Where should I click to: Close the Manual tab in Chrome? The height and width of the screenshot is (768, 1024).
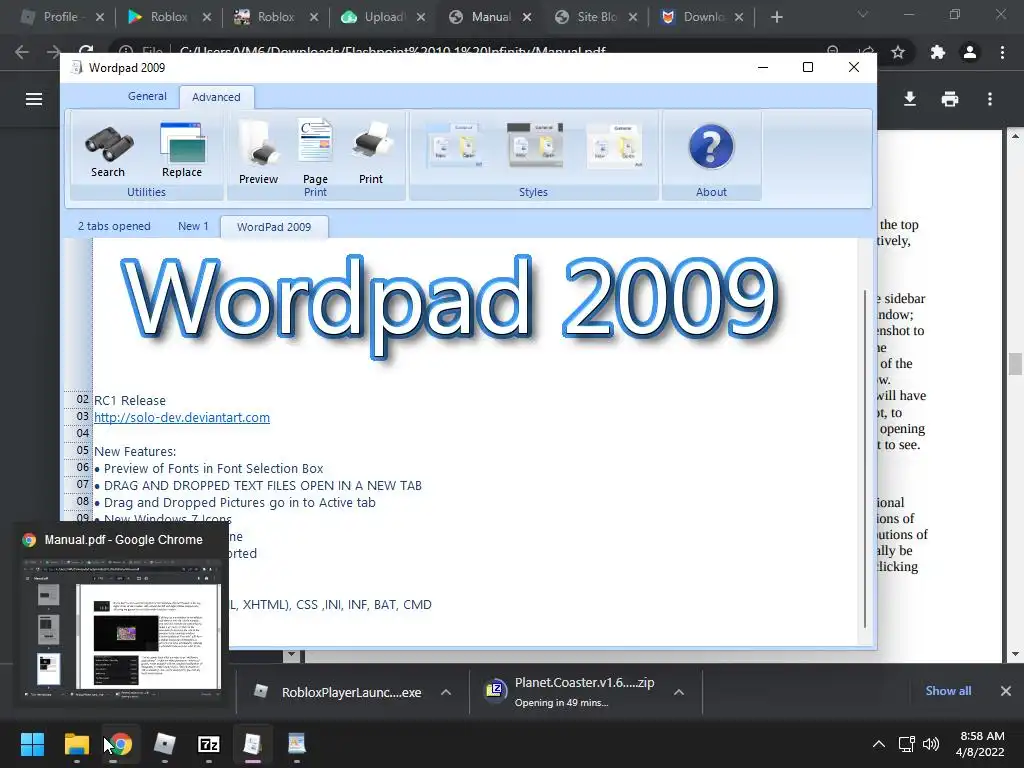click(527, 18)
